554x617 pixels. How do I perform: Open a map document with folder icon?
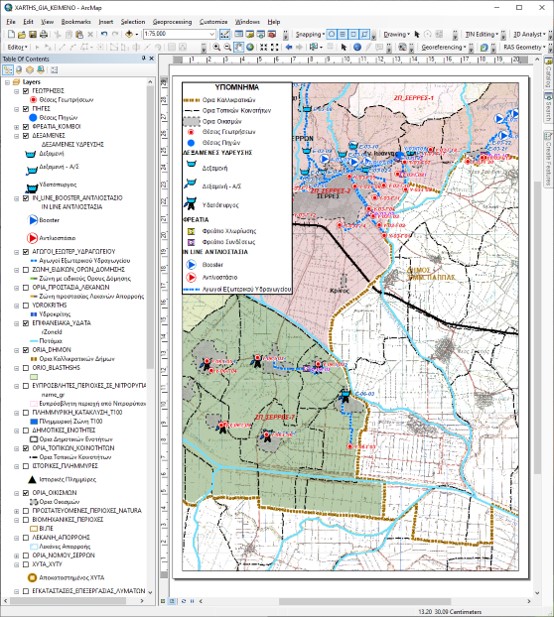(22, 35)
